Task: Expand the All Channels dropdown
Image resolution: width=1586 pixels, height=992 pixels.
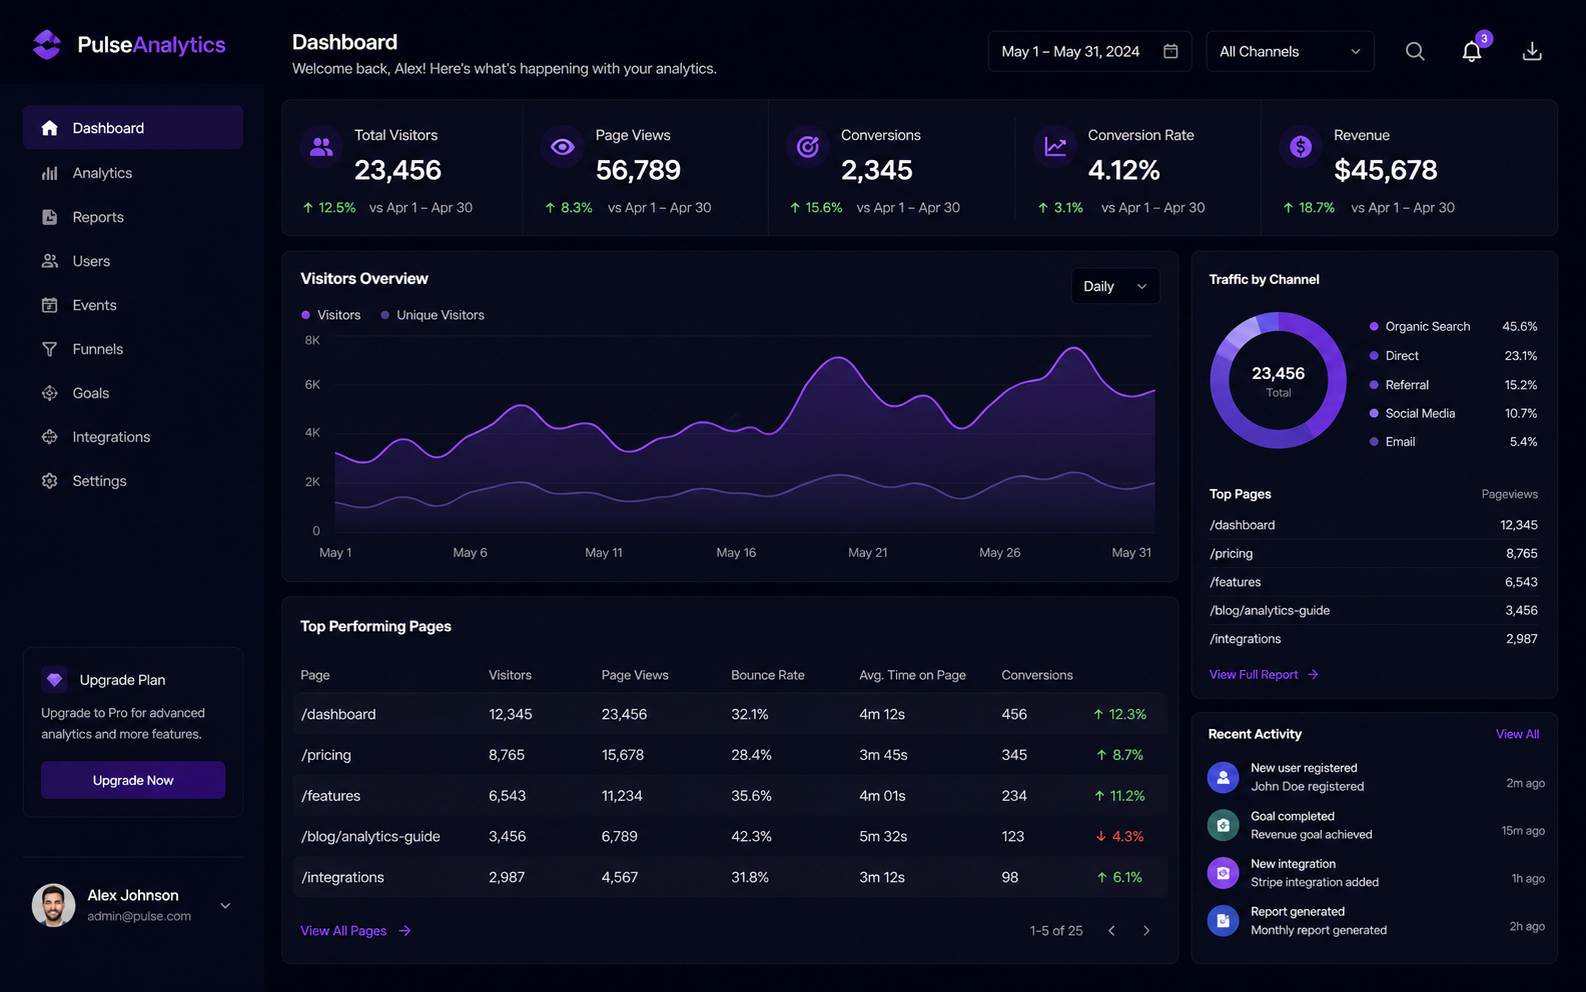Action: tap(1290, 51)
